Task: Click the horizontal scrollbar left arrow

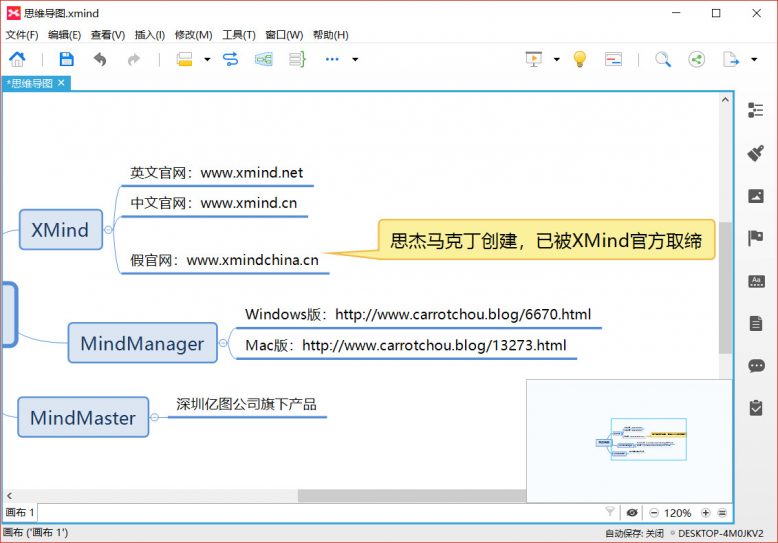Action: coord(9,495)
